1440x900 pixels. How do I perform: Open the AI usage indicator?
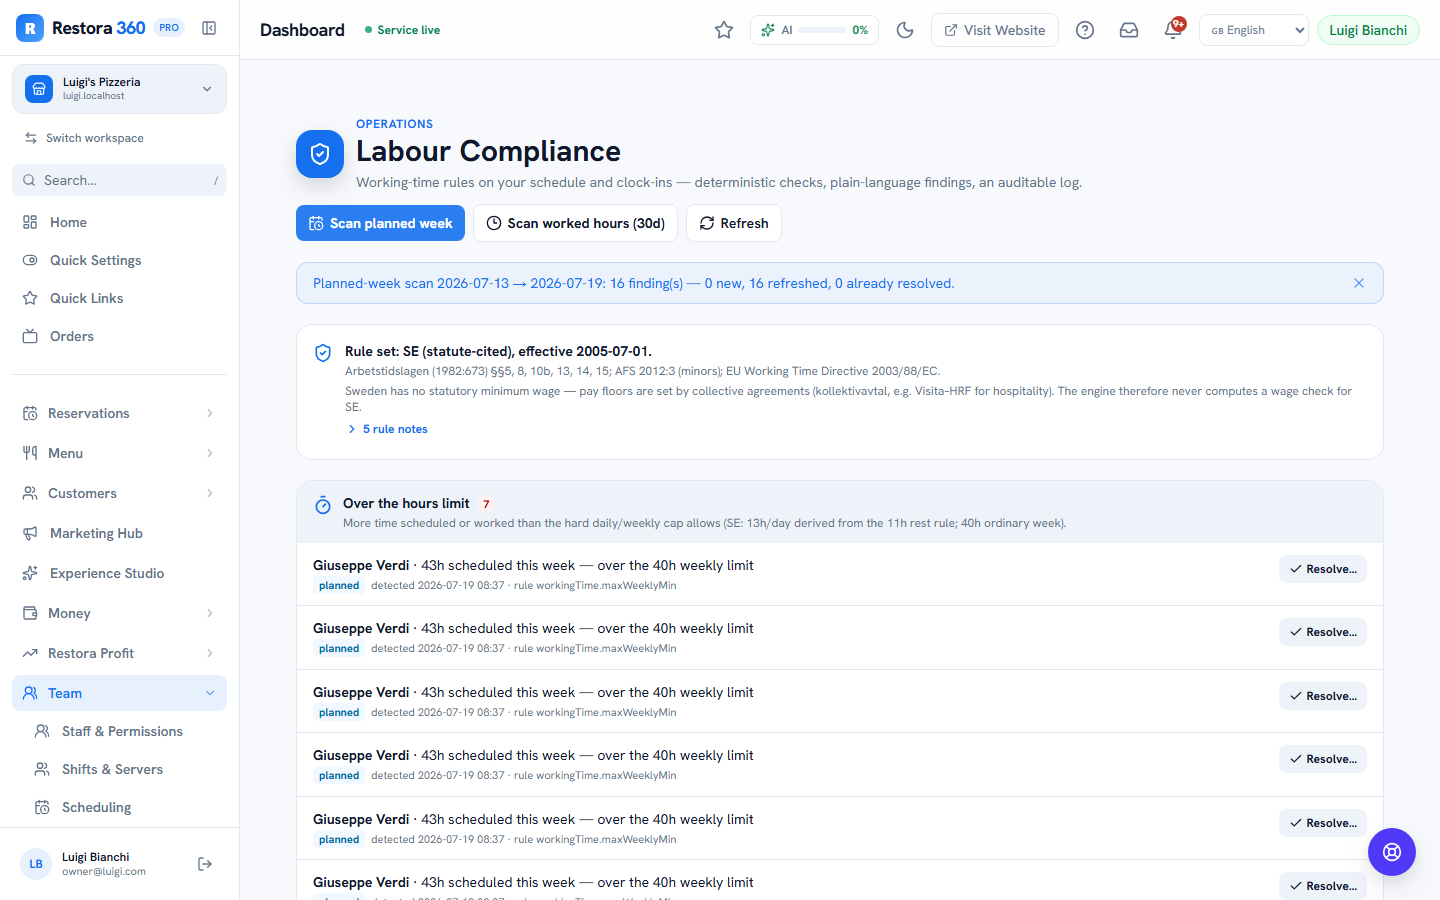point(814,30)
